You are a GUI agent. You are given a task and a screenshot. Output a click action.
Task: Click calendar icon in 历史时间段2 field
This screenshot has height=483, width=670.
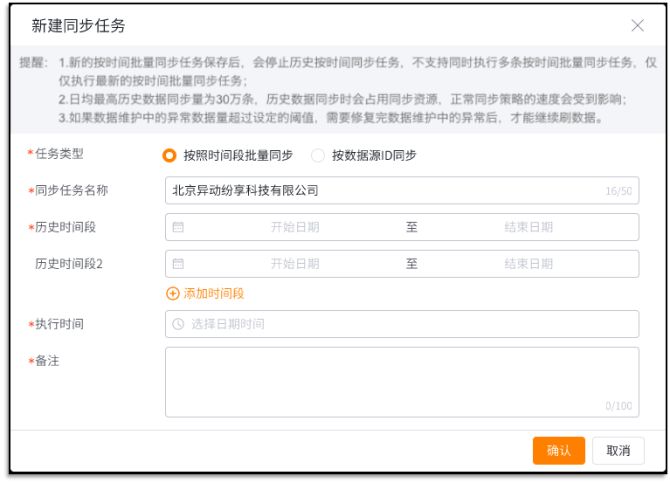(179, 264)
